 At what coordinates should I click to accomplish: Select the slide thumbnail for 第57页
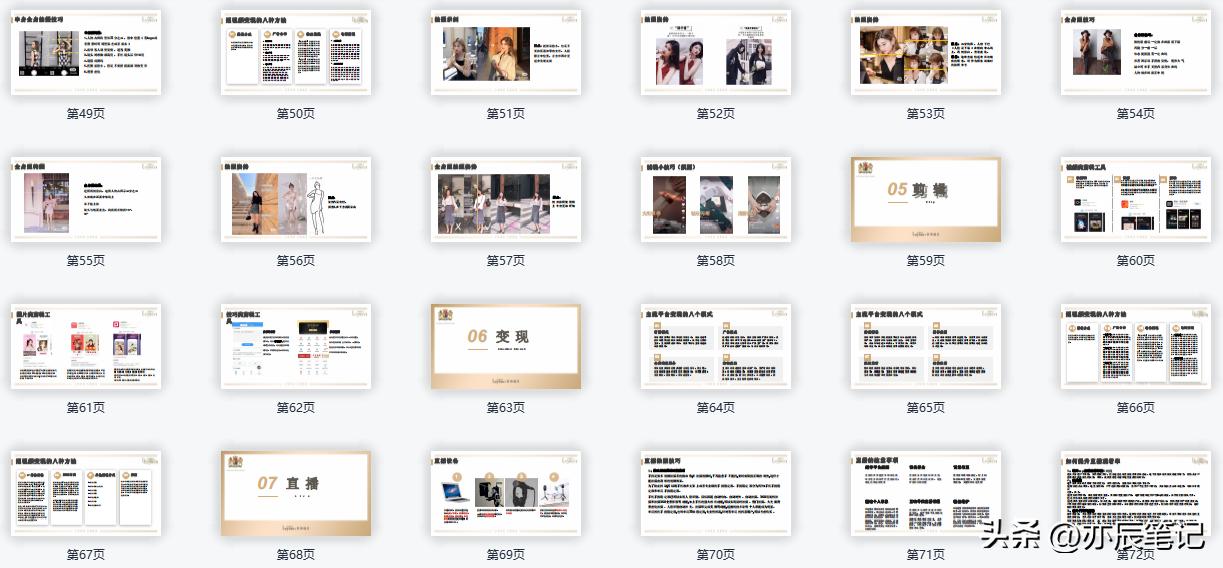506,200
